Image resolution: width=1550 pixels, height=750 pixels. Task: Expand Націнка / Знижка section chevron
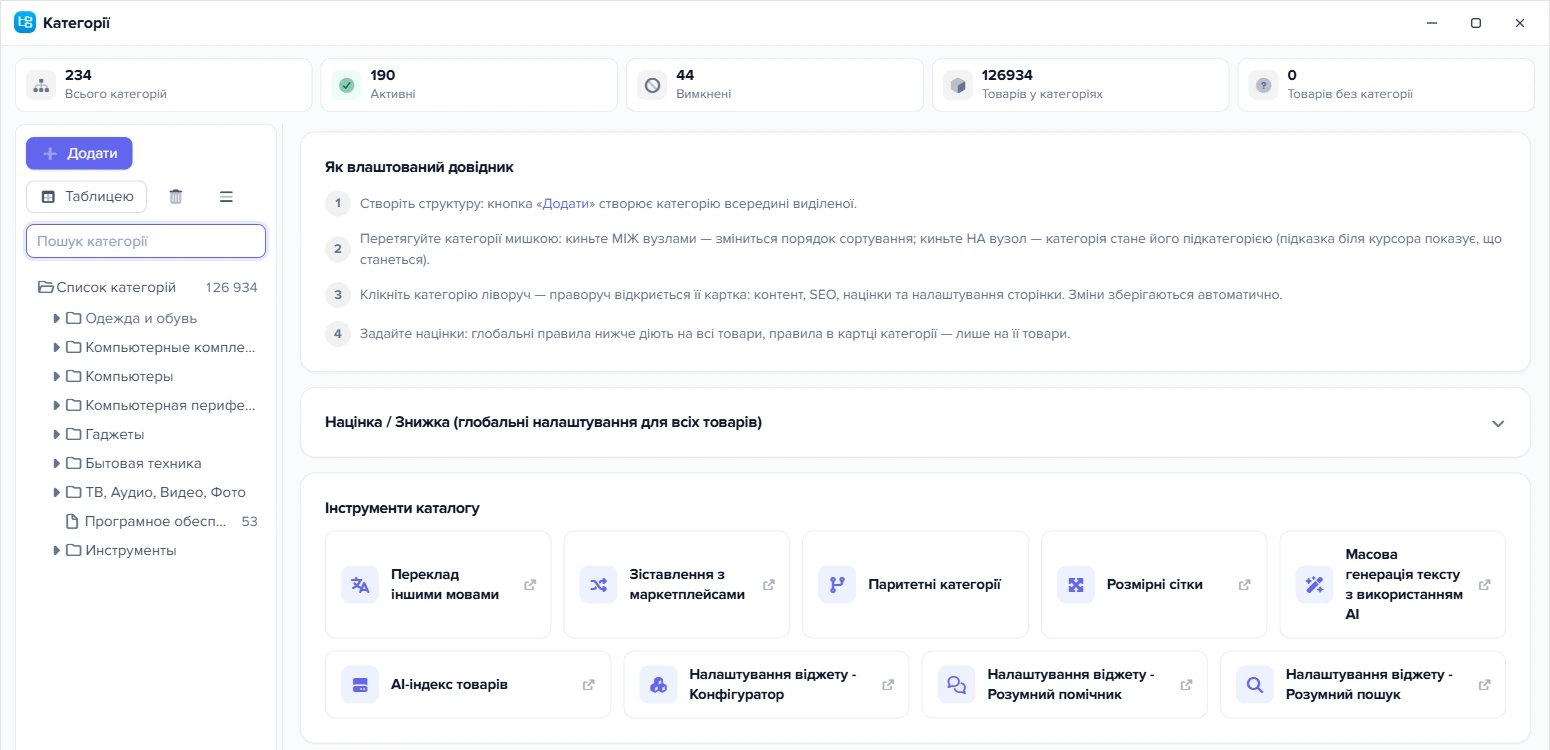click(1498, 423)
